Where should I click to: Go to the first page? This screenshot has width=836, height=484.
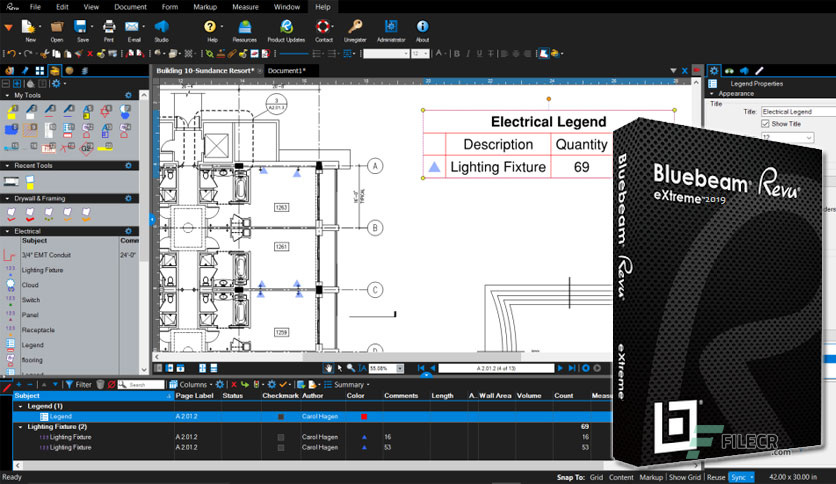(x=421, y=368)
